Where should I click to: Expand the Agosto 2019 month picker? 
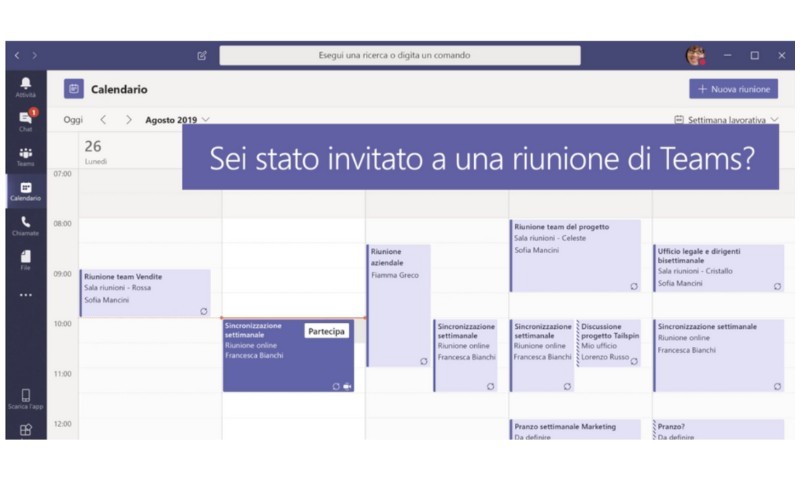pyautogui.click(x=177, y=120)
